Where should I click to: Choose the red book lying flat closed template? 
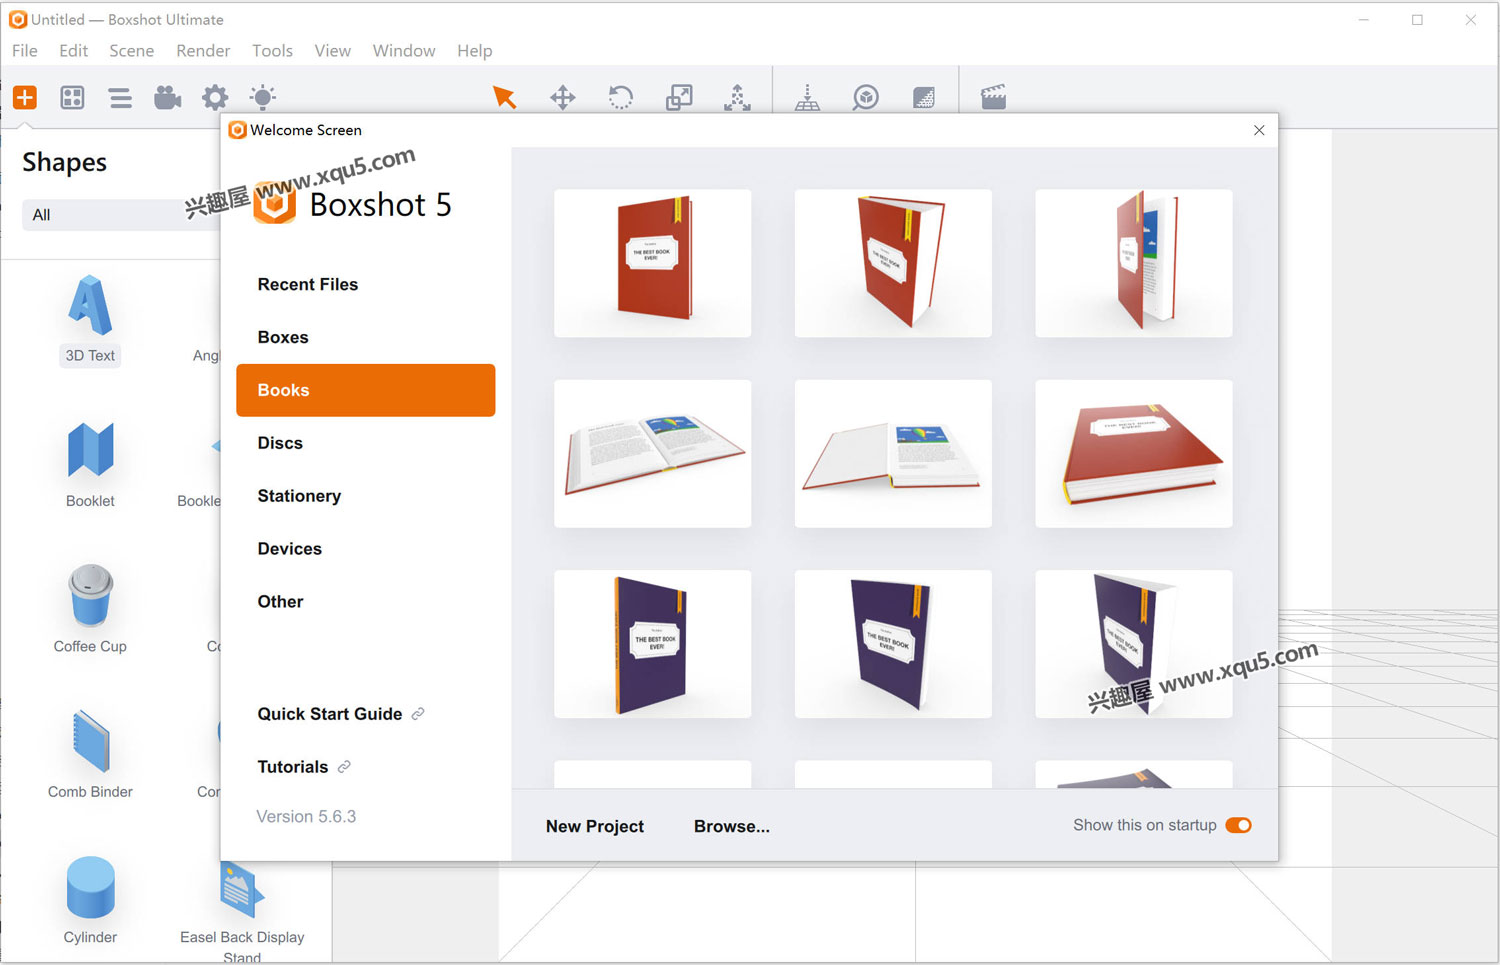[x=1134, y=453]
